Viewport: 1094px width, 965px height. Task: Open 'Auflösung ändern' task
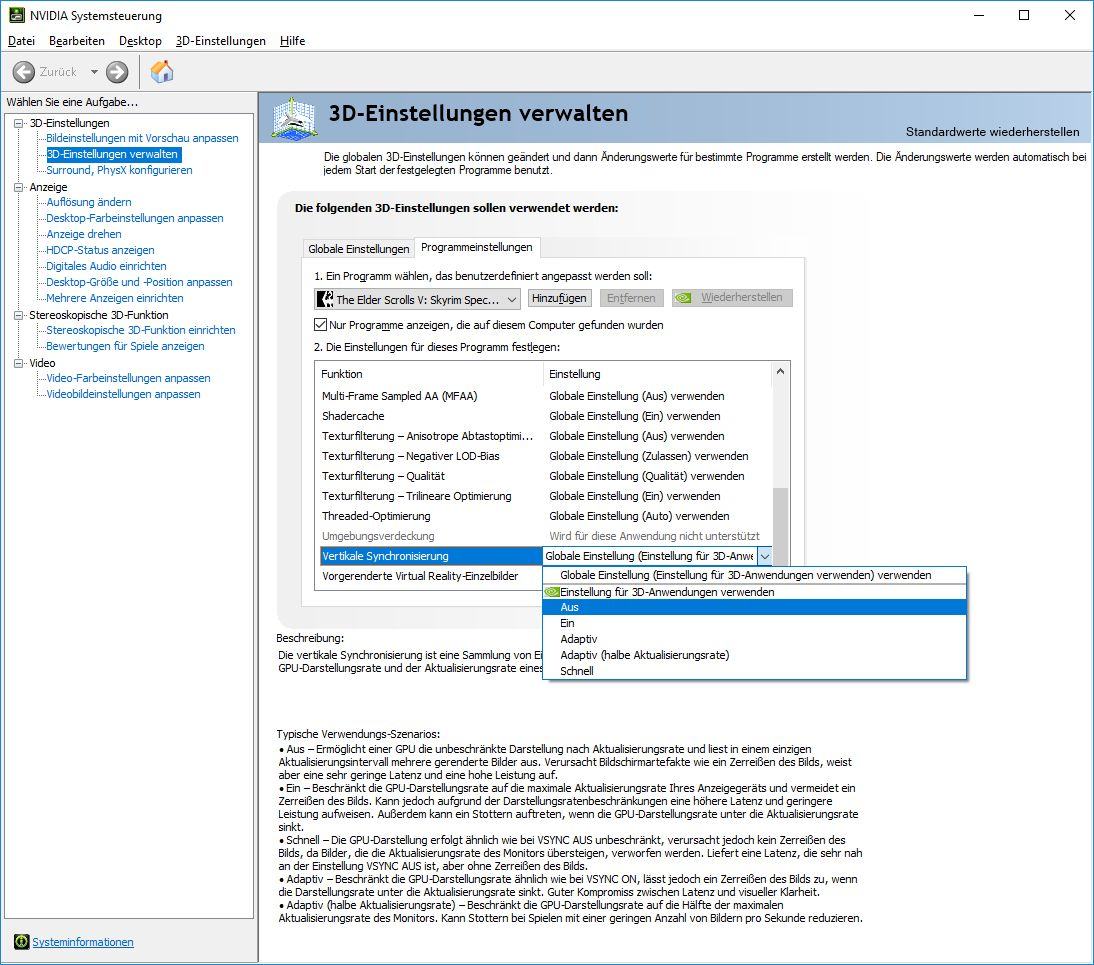pyautogui.click(x=89, y=202)
